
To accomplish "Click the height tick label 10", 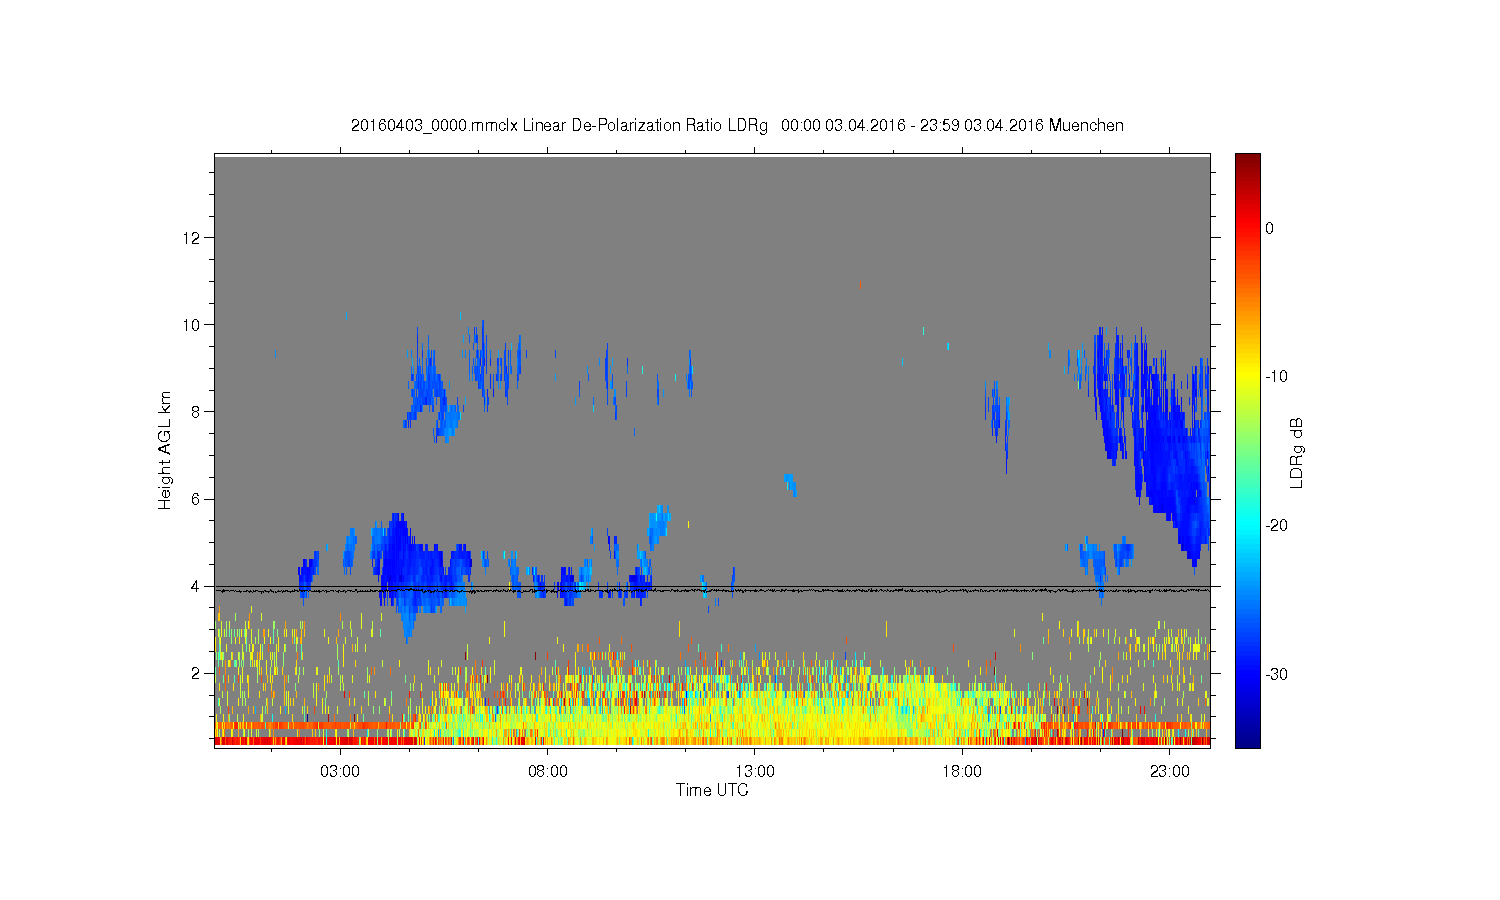I will click(194, 324).
